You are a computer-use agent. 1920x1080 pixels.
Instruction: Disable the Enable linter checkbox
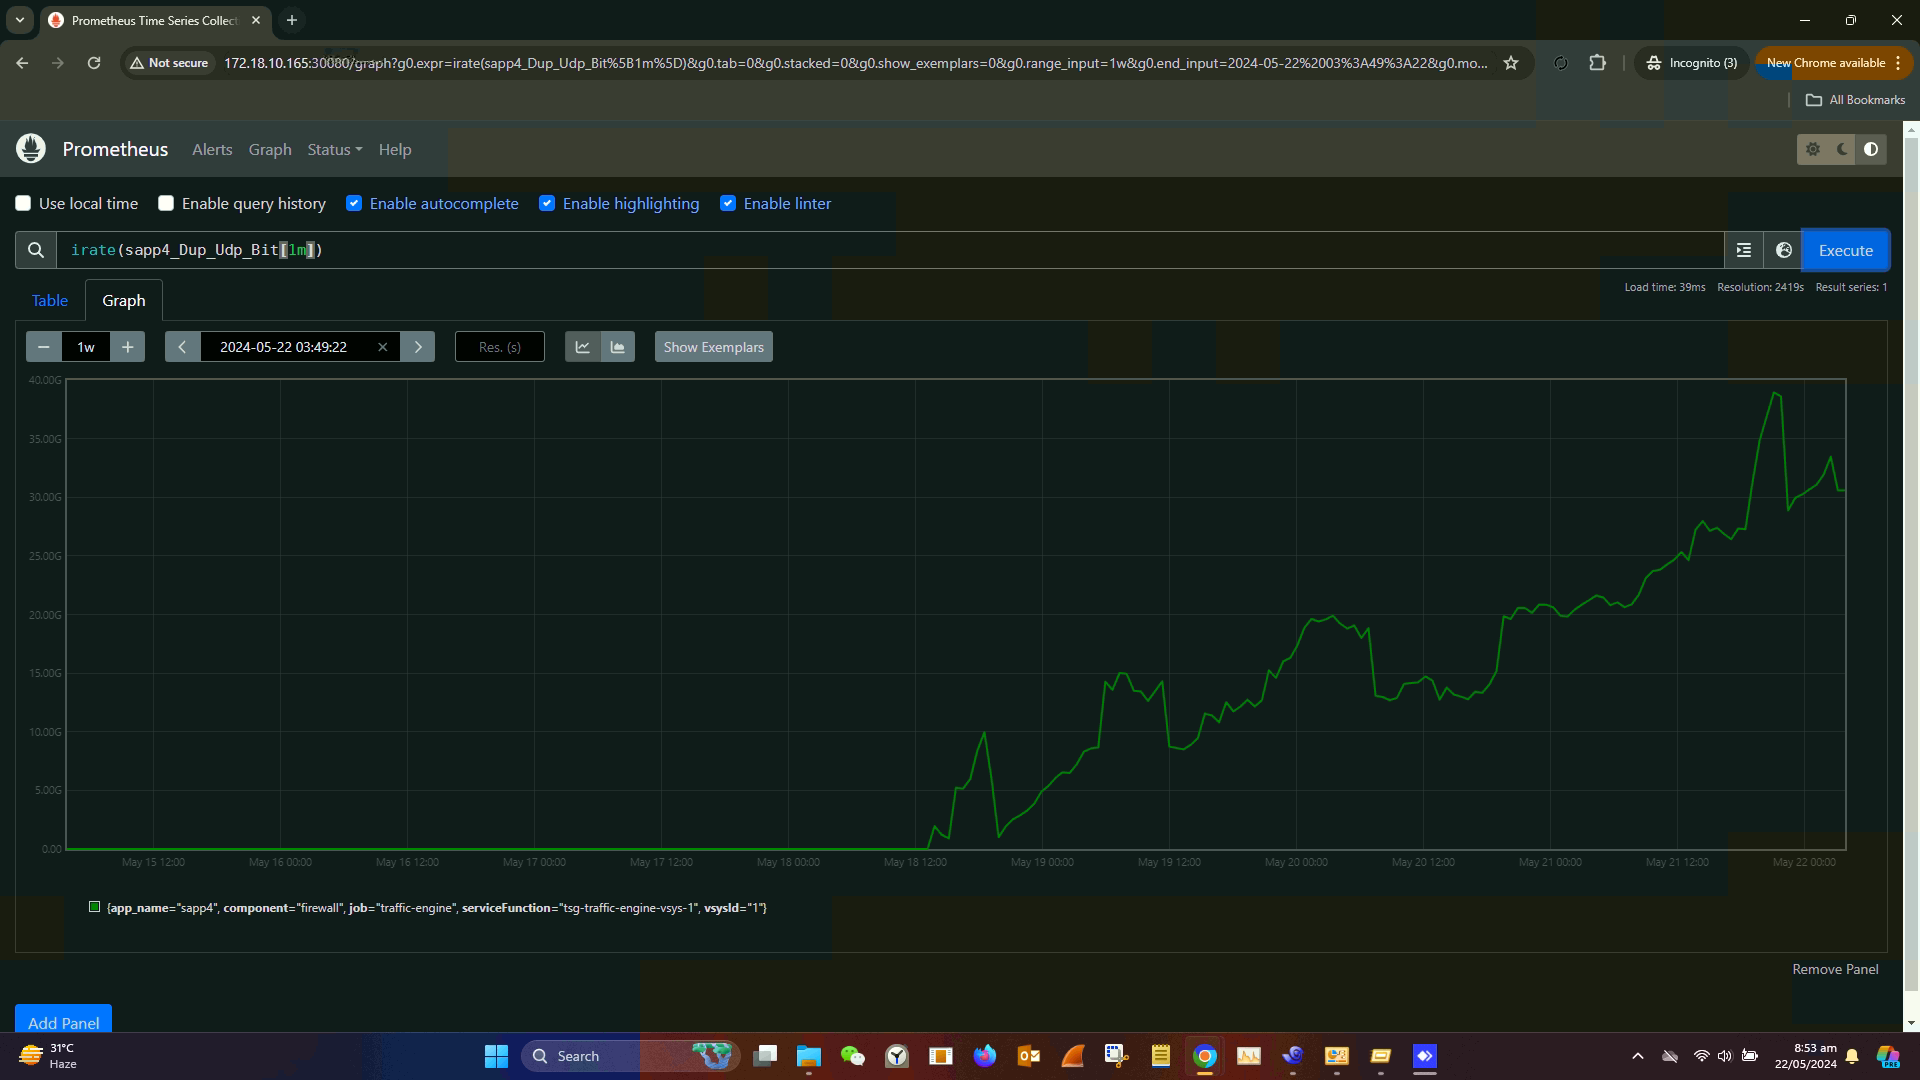[x=728, y=203]
